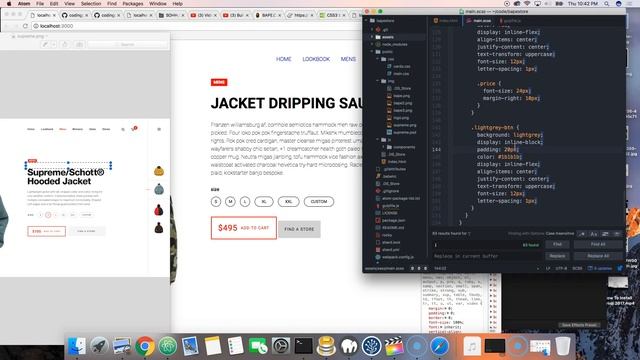Click the $495 Add to Cart button
The image size is (640, 360).
pos(244,228)
